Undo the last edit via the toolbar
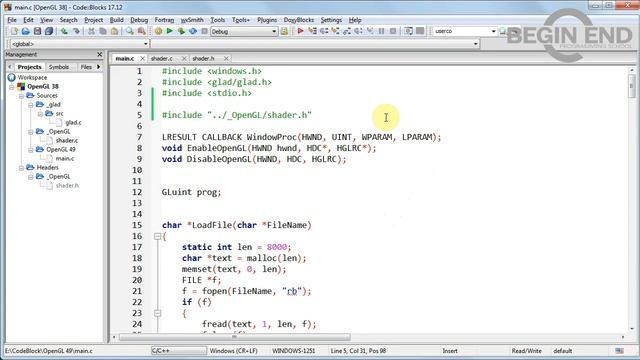Viewport: 640px width, 360px height. click(64, 31)
